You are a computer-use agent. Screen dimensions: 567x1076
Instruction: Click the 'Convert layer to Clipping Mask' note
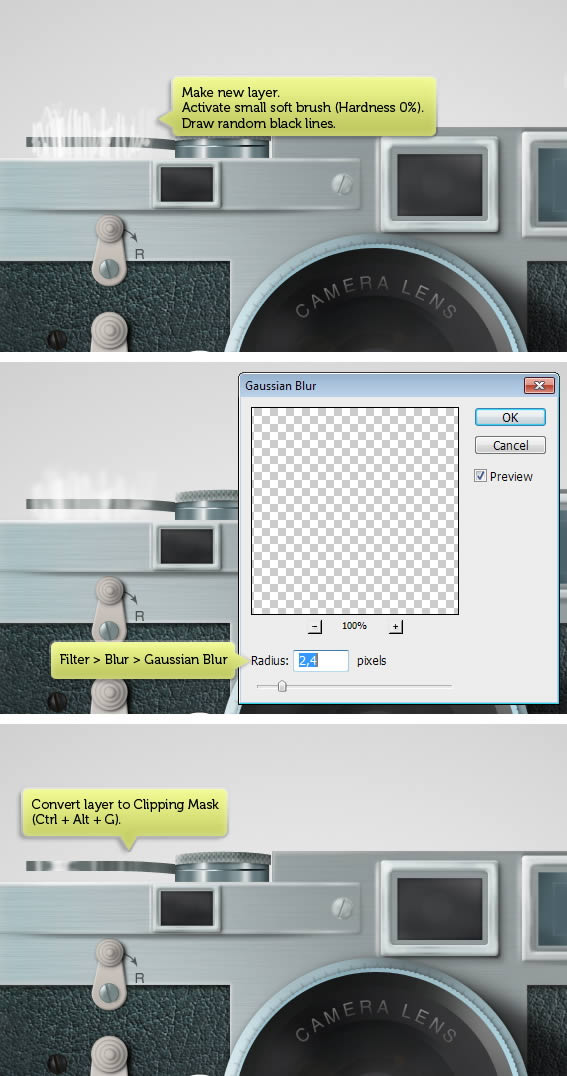click(x=125, y=811)
